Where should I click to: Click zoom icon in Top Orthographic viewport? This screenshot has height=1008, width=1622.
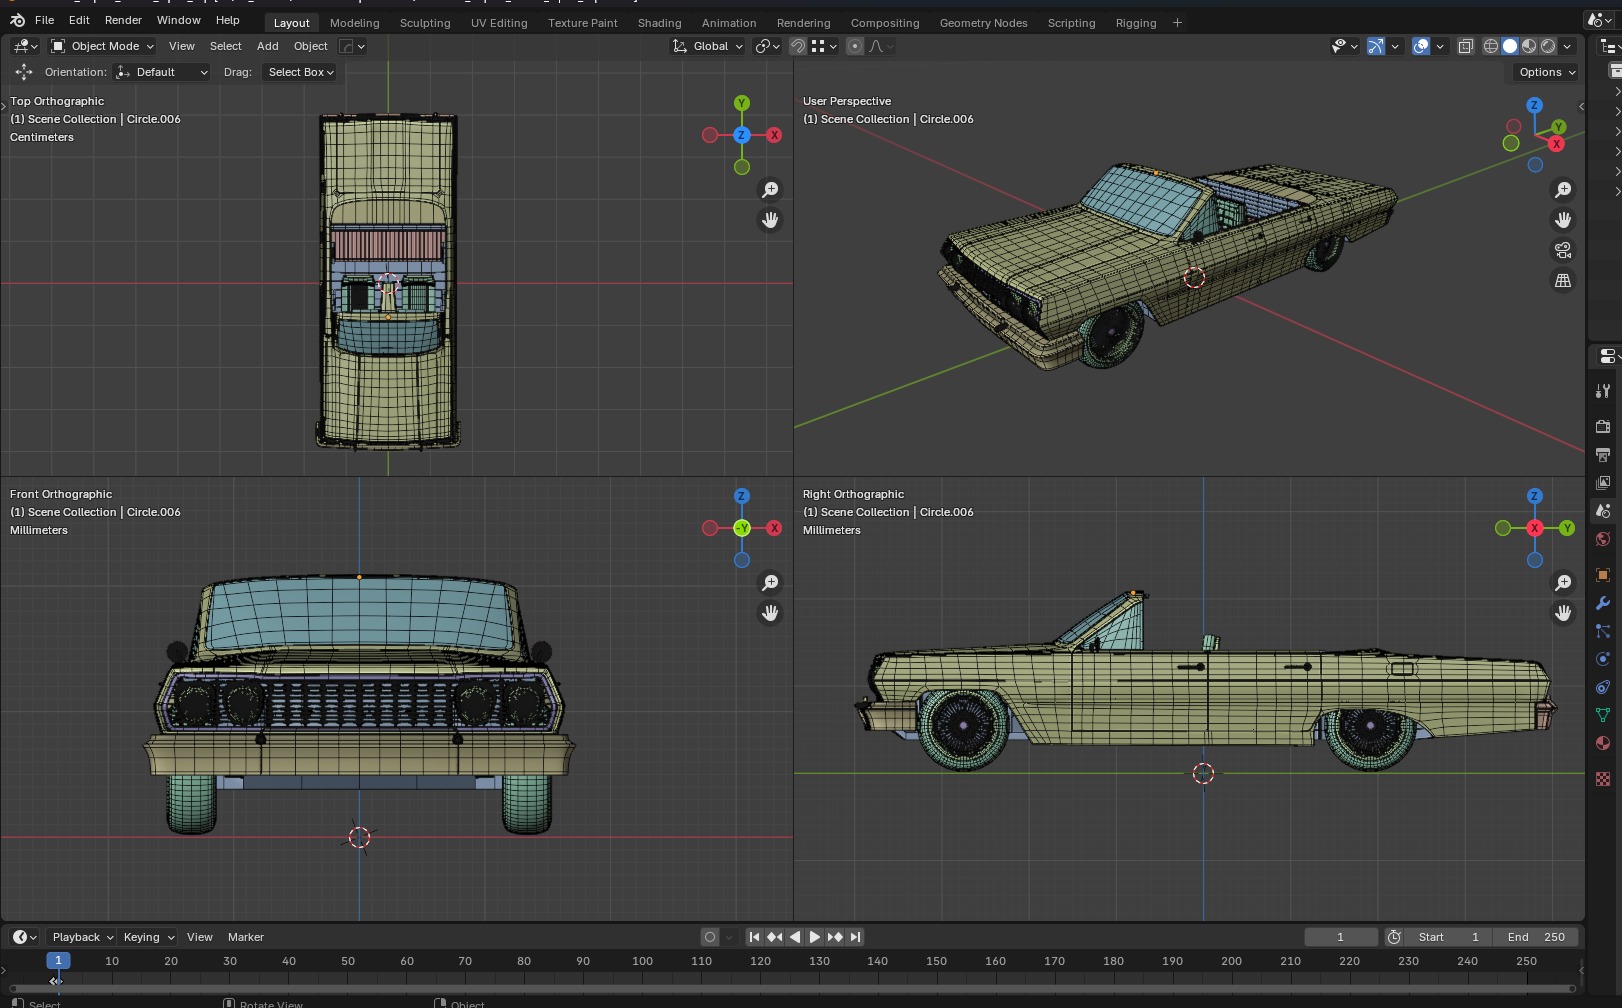(x=770, y=190)
